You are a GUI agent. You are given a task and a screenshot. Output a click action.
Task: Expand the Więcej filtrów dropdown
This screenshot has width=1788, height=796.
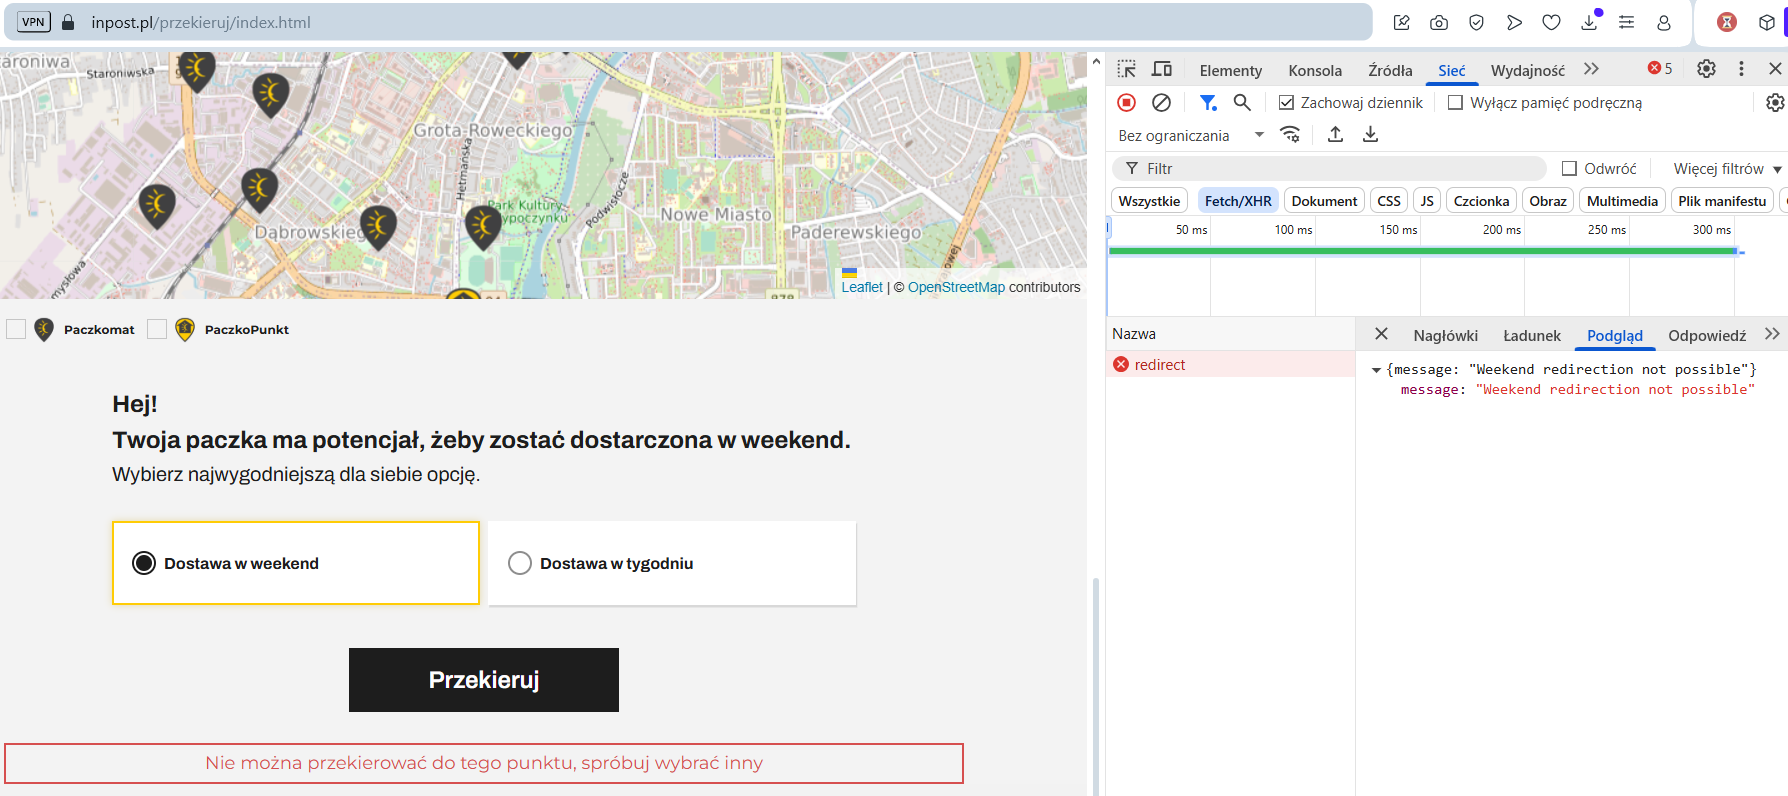point(1727,169)
